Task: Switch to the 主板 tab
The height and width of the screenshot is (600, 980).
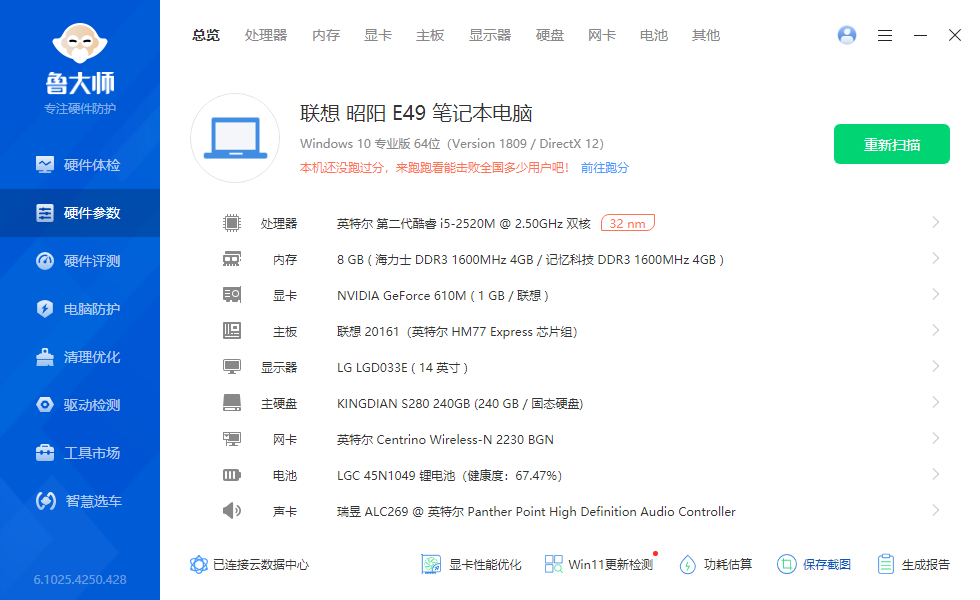Action: [430, 35]
